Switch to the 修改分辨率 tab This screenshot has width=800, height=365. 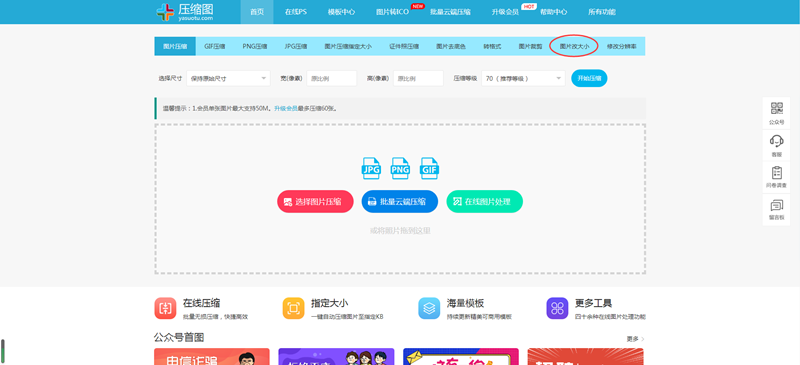tap(621, 46)
